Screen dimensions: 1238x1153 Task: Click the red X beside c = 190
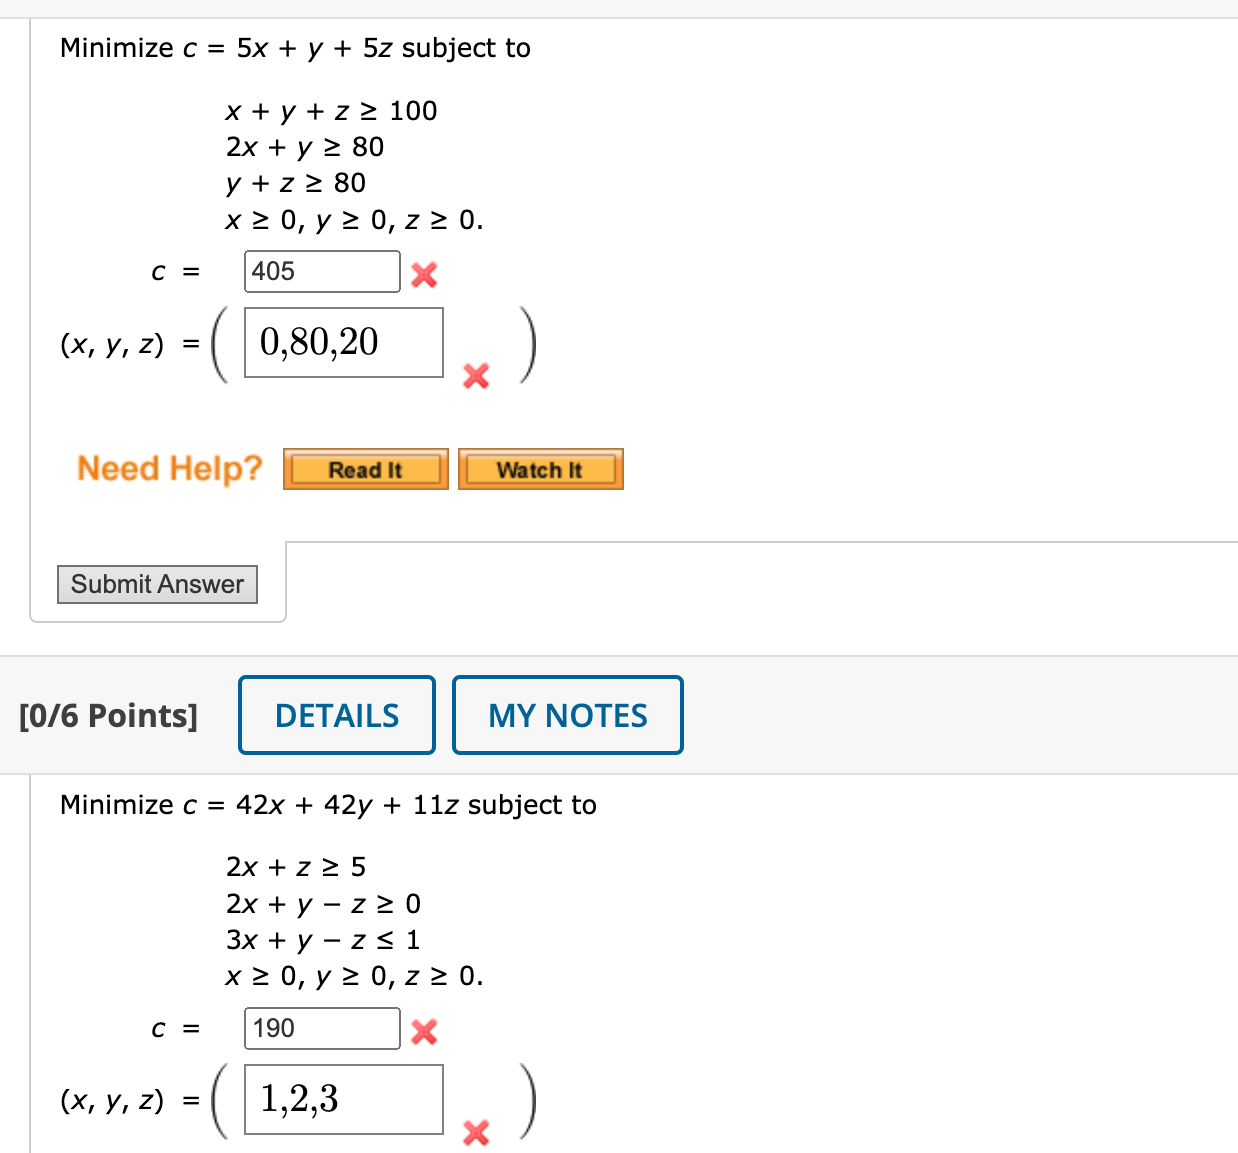422,1029
